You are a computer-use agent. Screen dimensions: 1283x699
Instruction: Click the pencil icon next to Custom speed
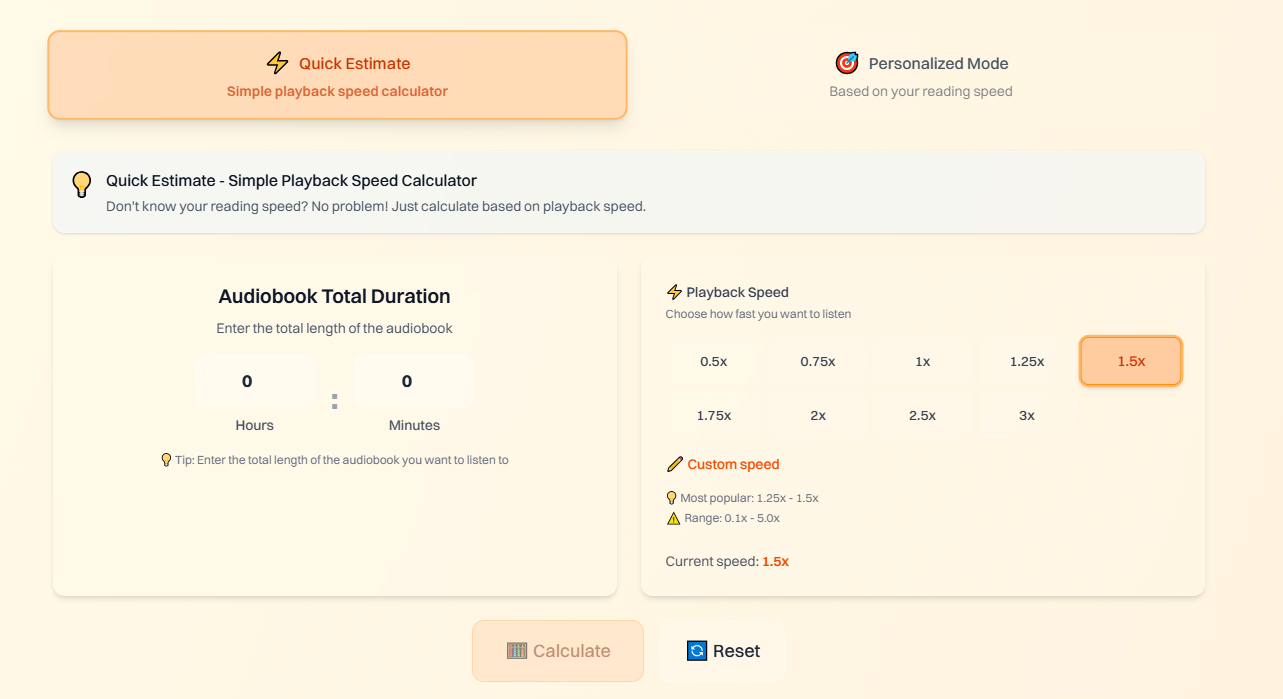675,464
